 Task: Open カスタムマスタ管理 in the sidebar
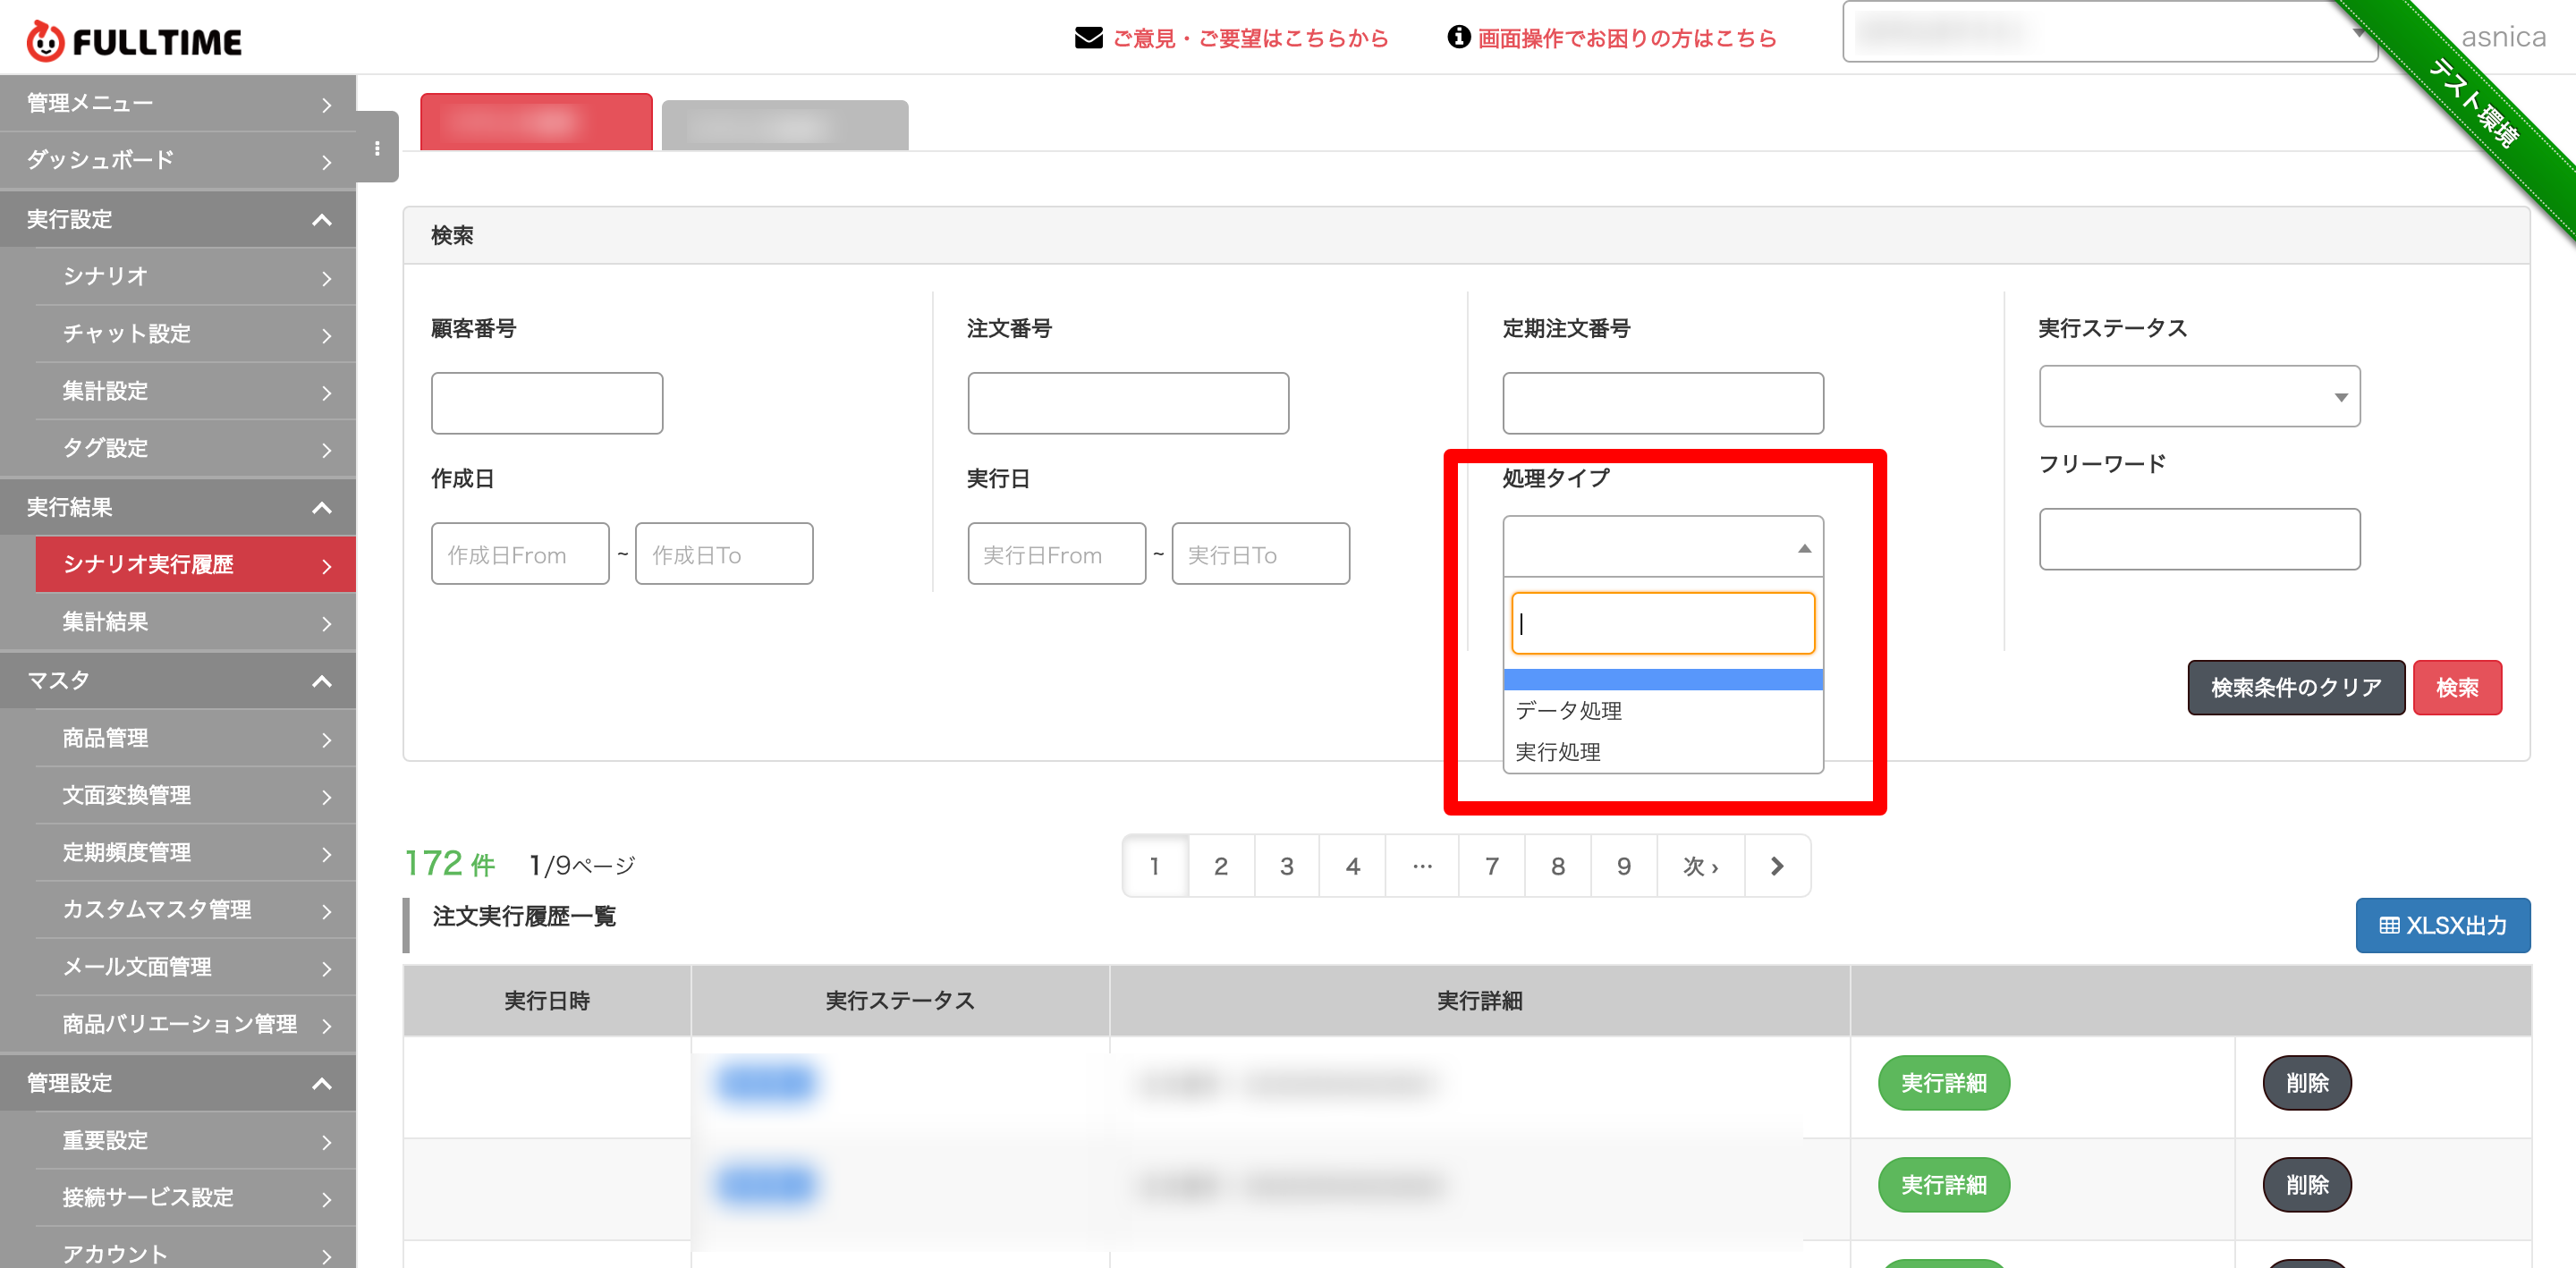coord(195,909)
